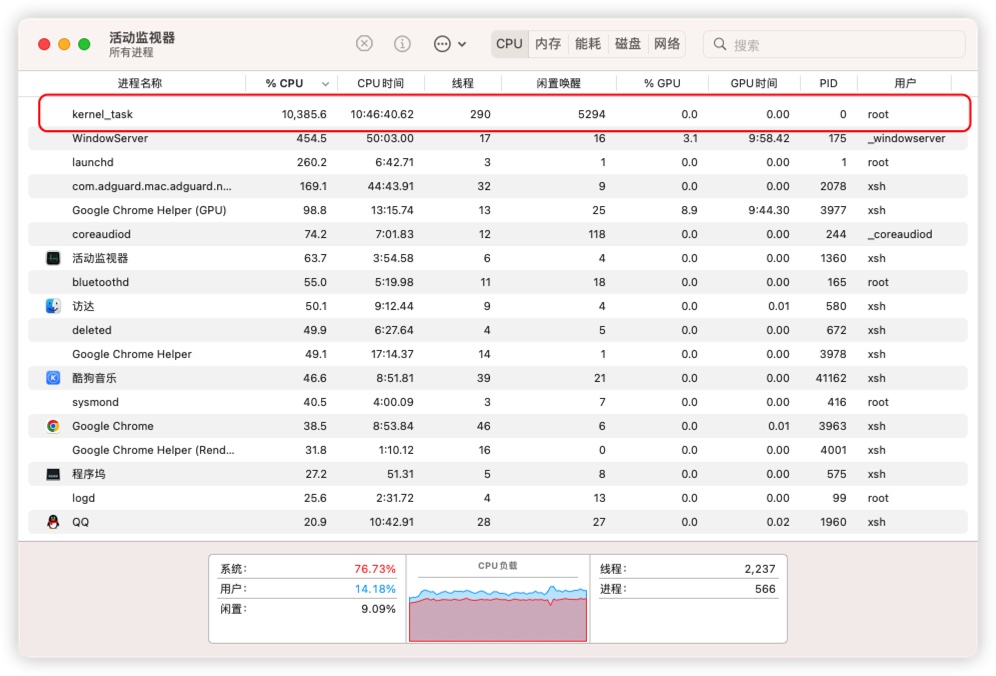The width and height of the screenshot is (996, 676).
Task: Click the CPU负载 load graph
Action: [x=497, y=606]
